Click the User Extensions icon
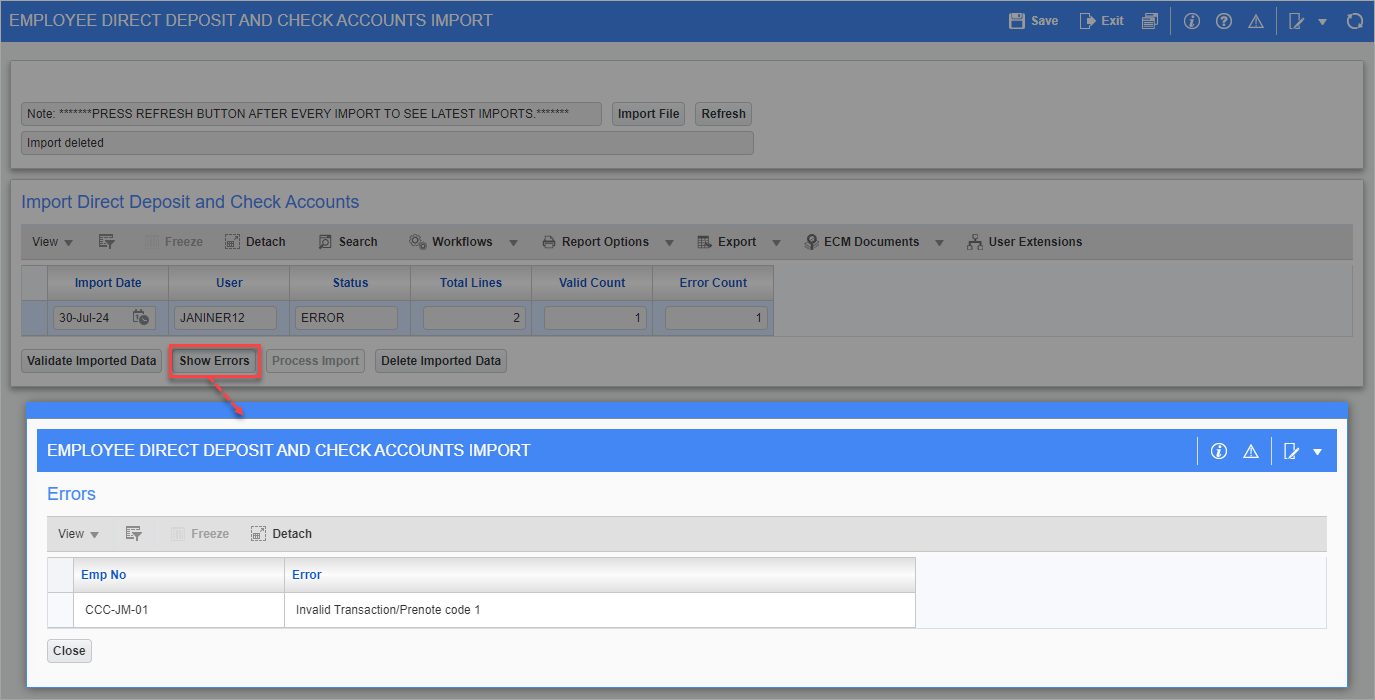Viewport: 1375px width, 700px height. (975, 241)
